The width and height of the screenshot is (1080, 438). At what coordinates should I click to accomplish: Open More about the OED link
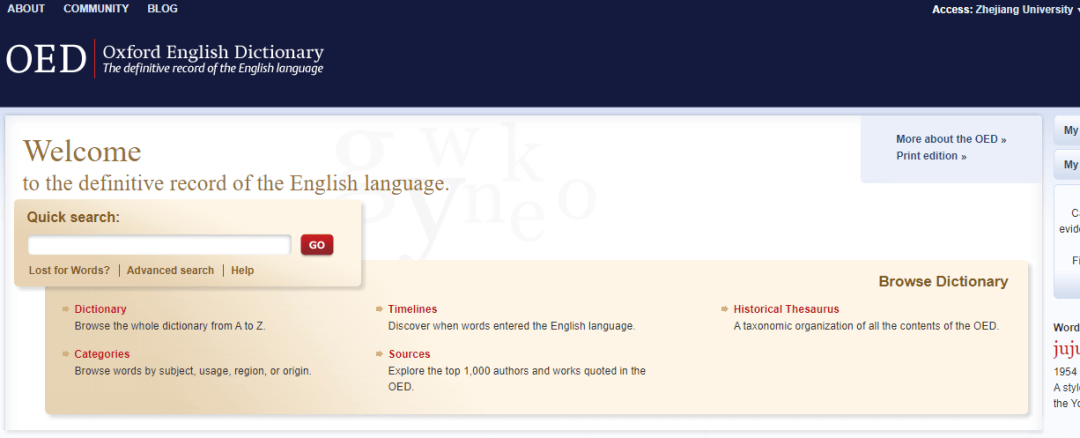coord(951,139)
